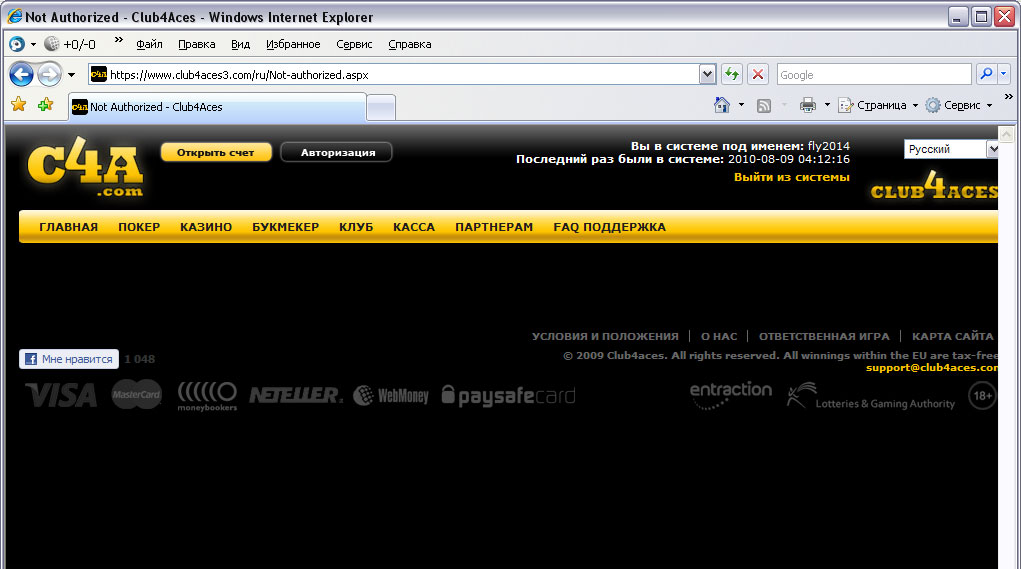1021x569 pixels.
Task: Click the red Stop loading icon
Action: tap(757, 74)
